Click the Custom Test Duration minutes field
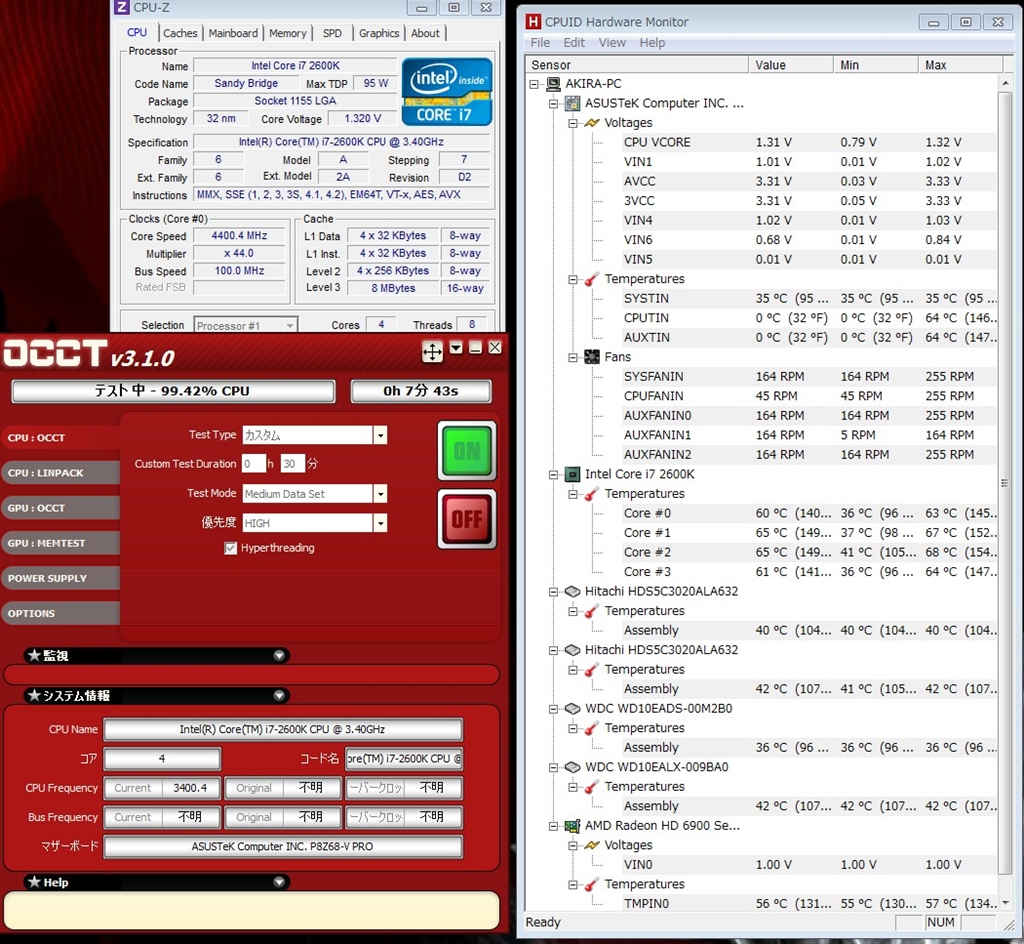 point(292,464)
